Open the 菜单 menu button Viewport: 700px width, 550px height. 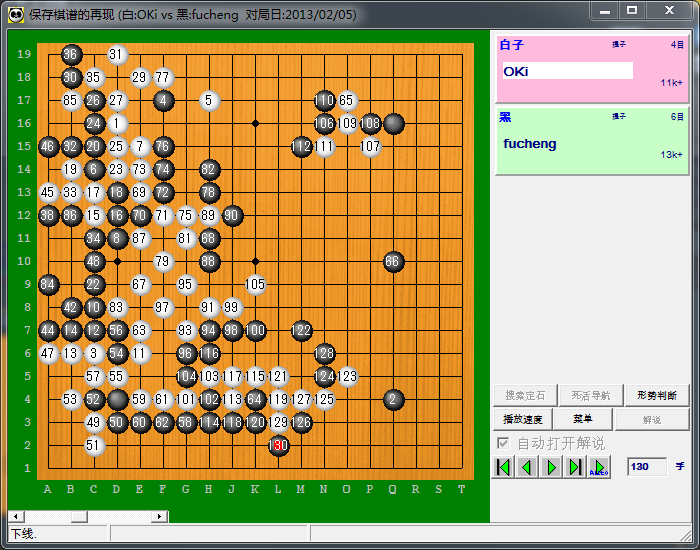point(583,419)
